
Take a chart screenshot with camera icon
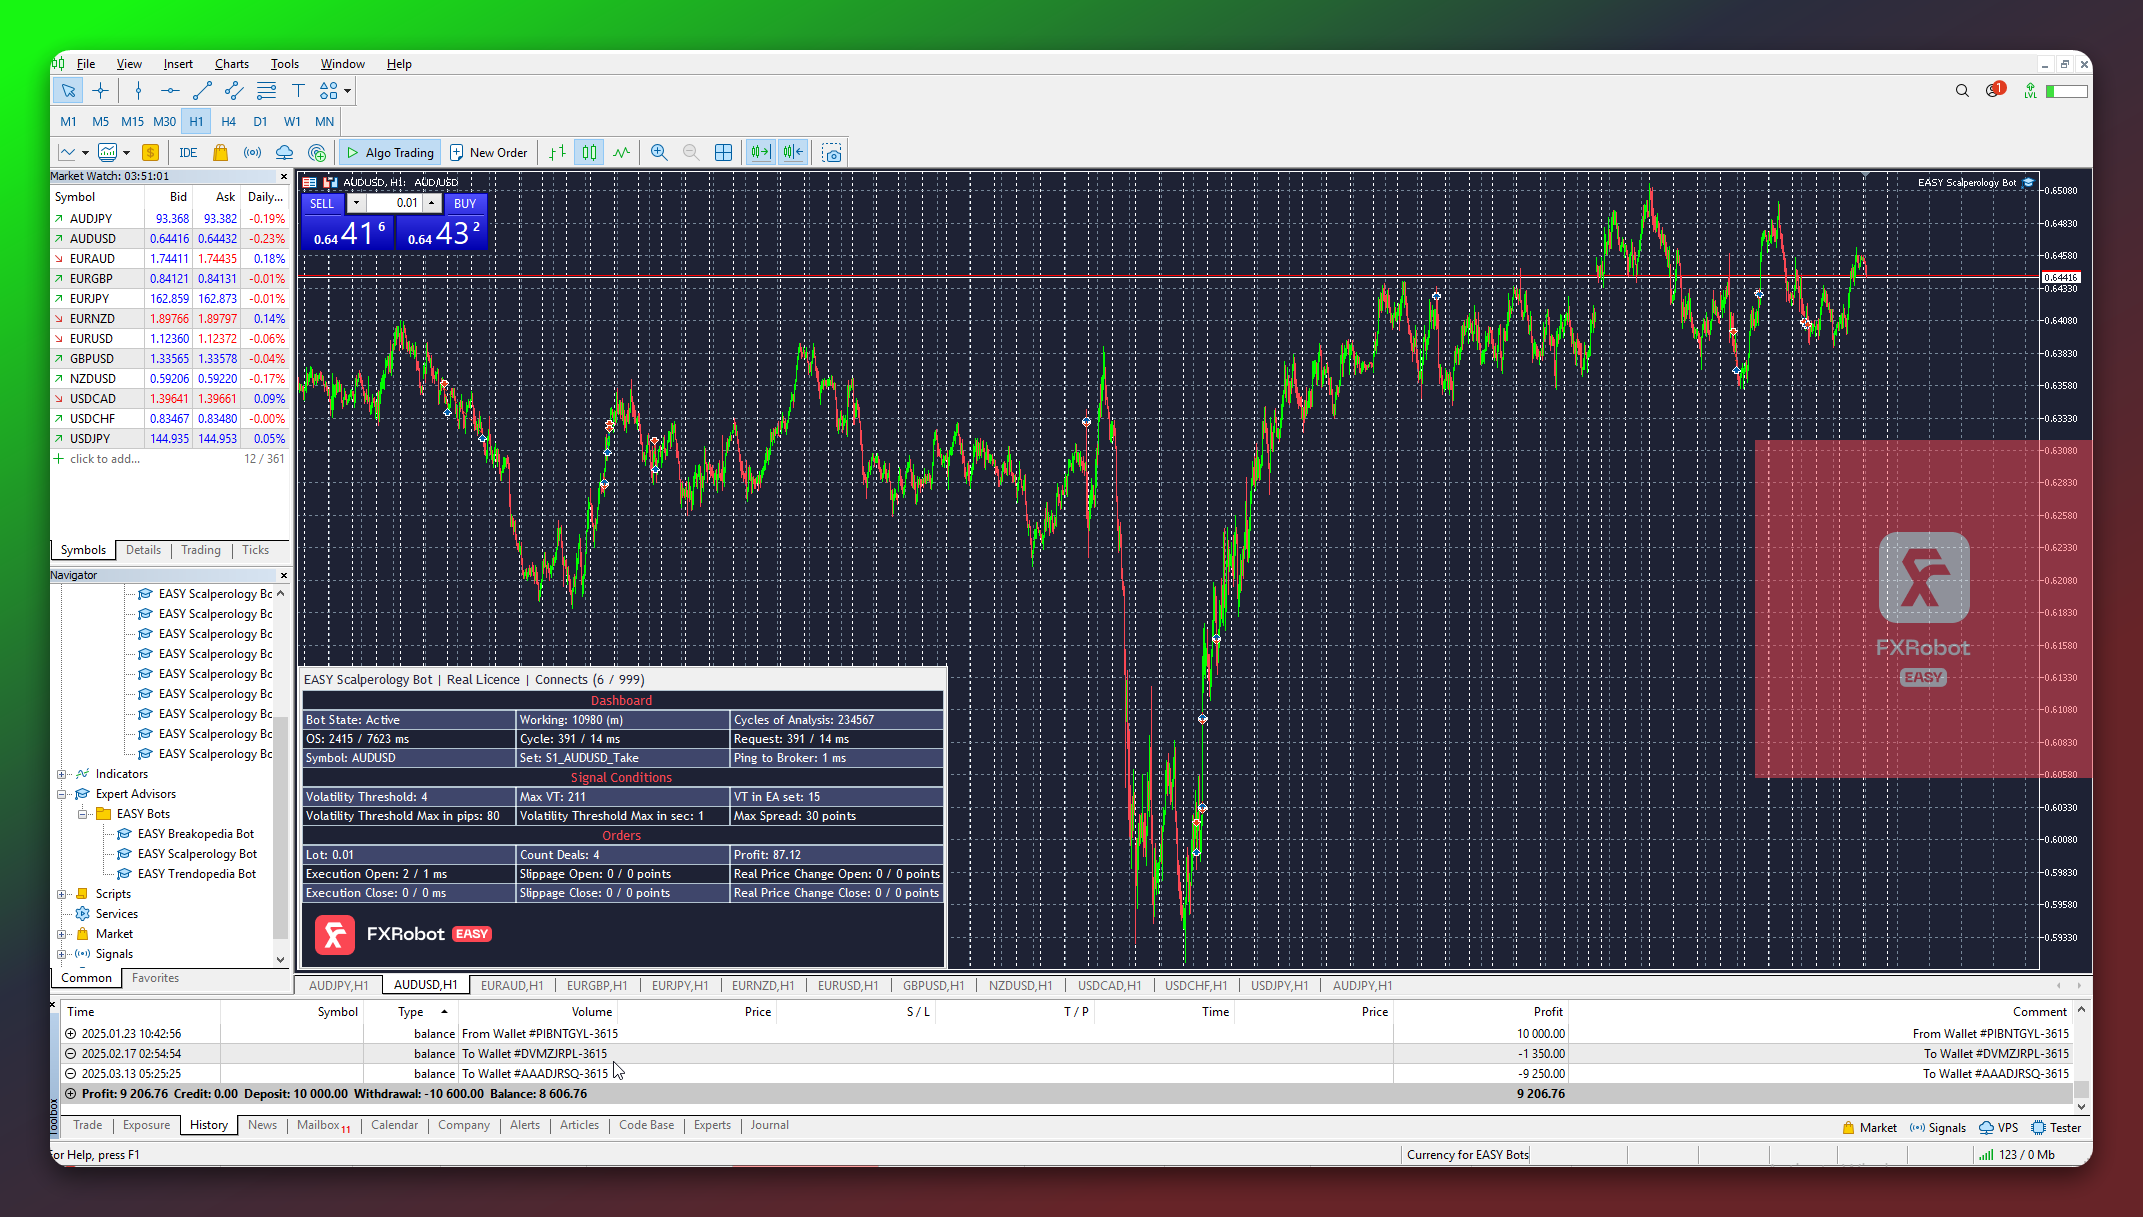pos(831,153)
